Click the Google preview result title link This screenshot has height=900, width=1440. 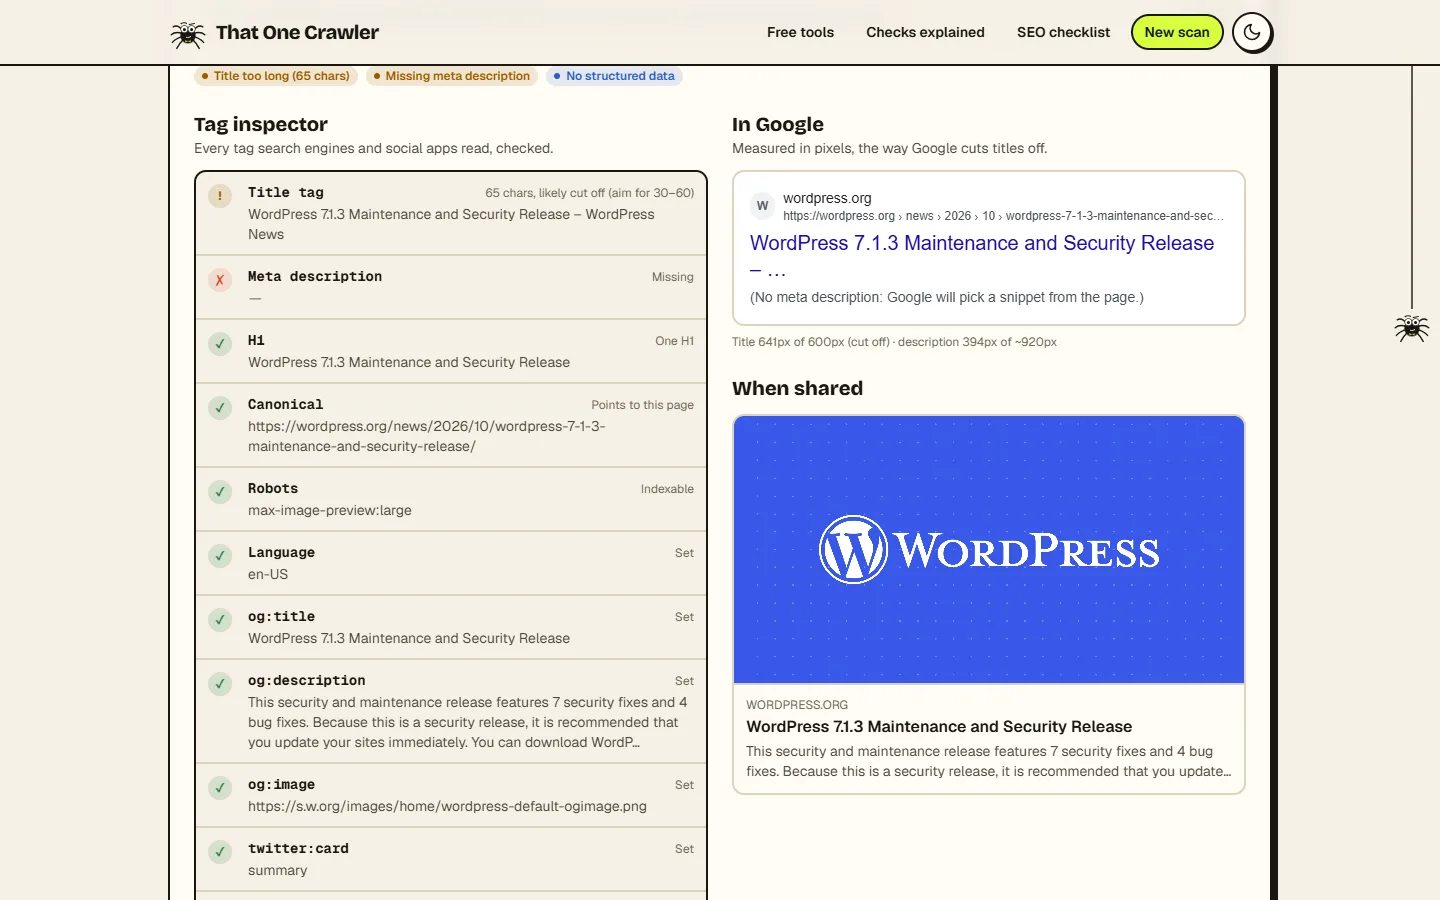click(x=982, y=254)
